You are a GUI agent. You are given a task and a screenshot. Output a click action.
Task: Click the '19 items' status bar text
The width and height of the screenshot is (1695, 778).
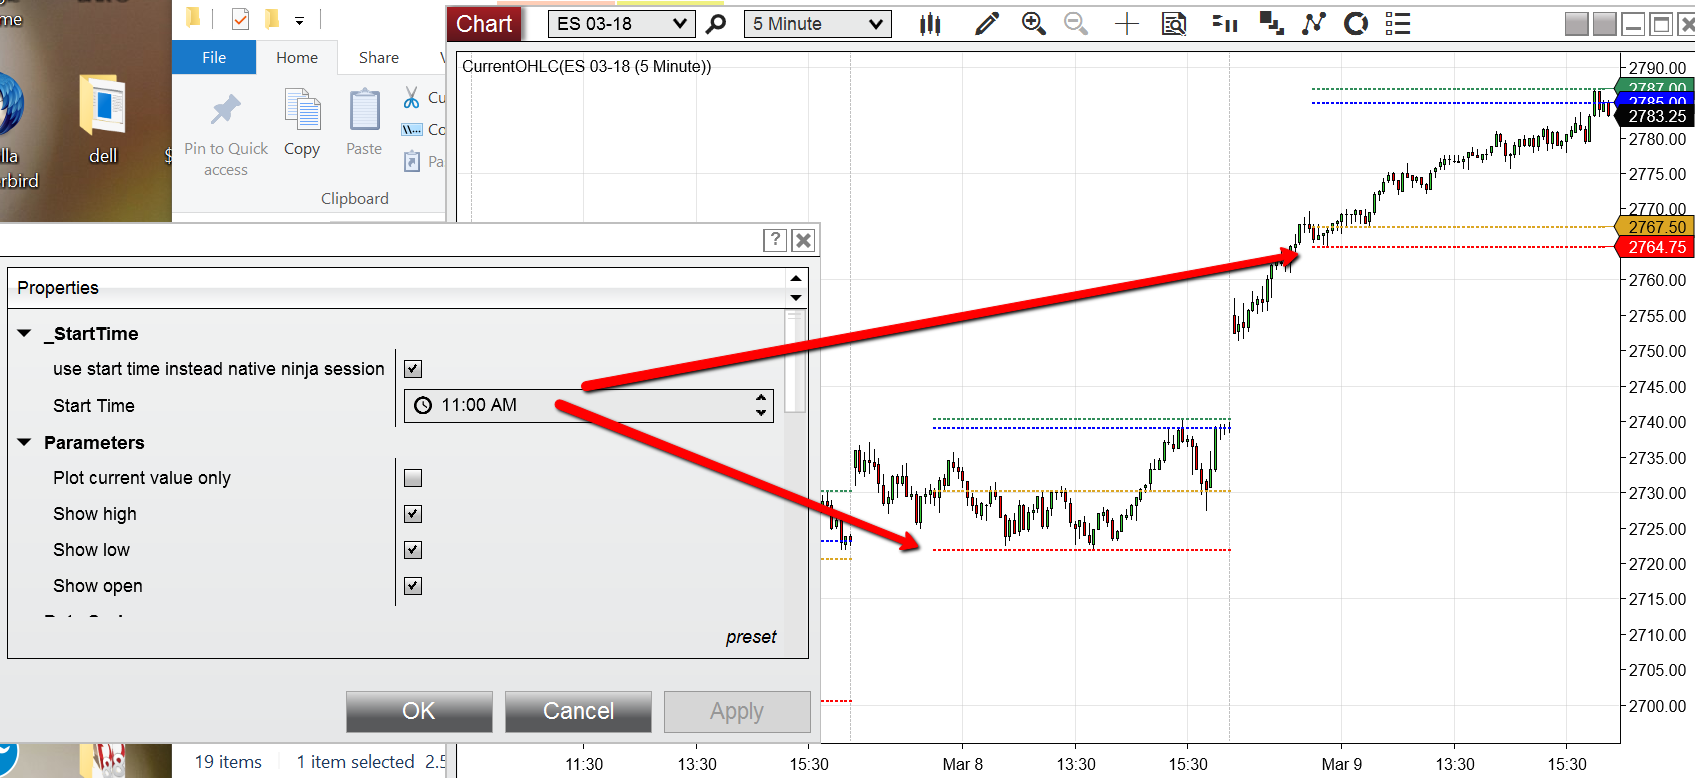tap(228, 762)
